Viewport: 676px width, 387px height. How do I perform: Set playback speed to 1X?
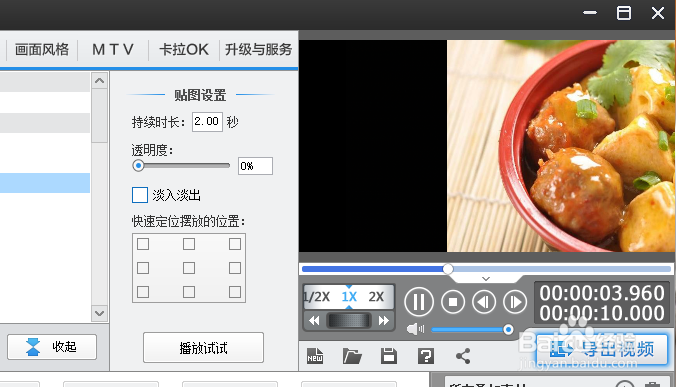pyautogui.click(x=349, y=296)
